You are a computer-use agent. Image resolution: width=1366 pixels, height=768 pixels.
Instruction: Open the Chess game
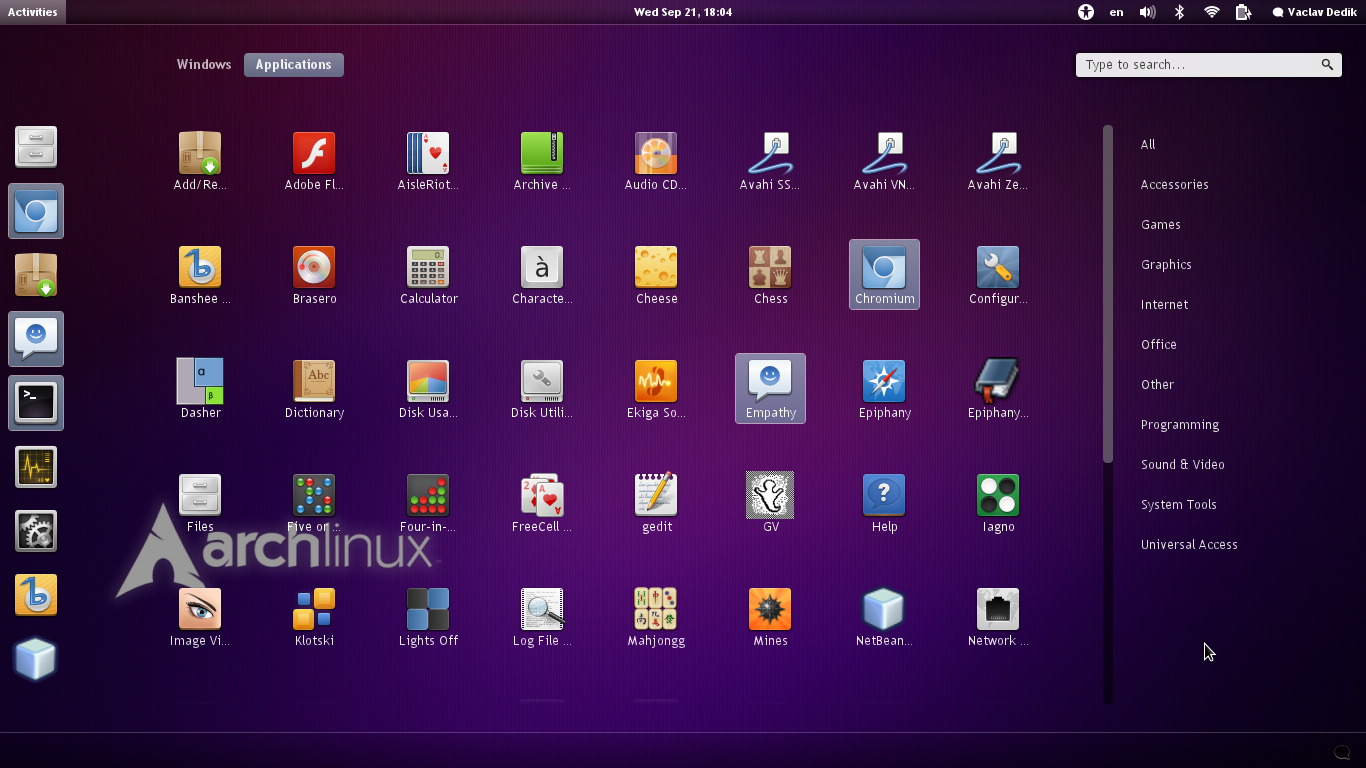point(770,275)
